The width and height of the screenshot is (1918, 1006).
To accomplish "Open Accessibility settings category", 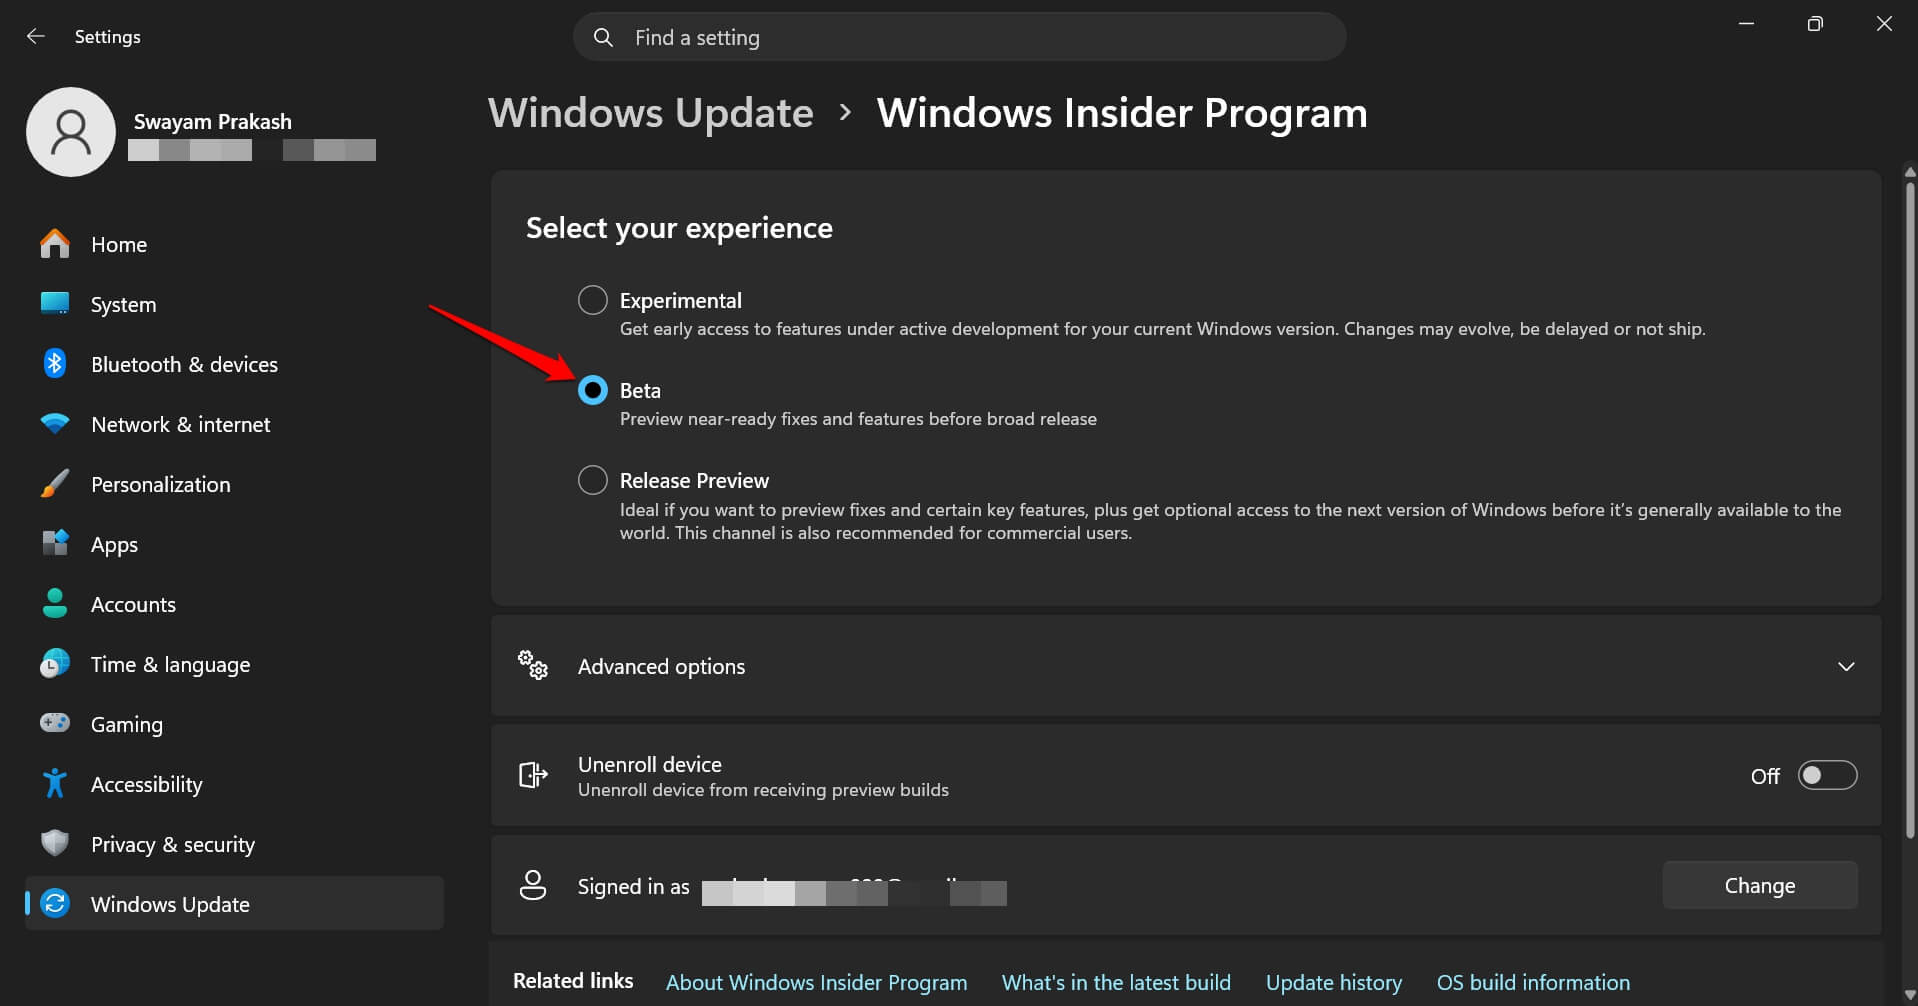I will point(234,784).
